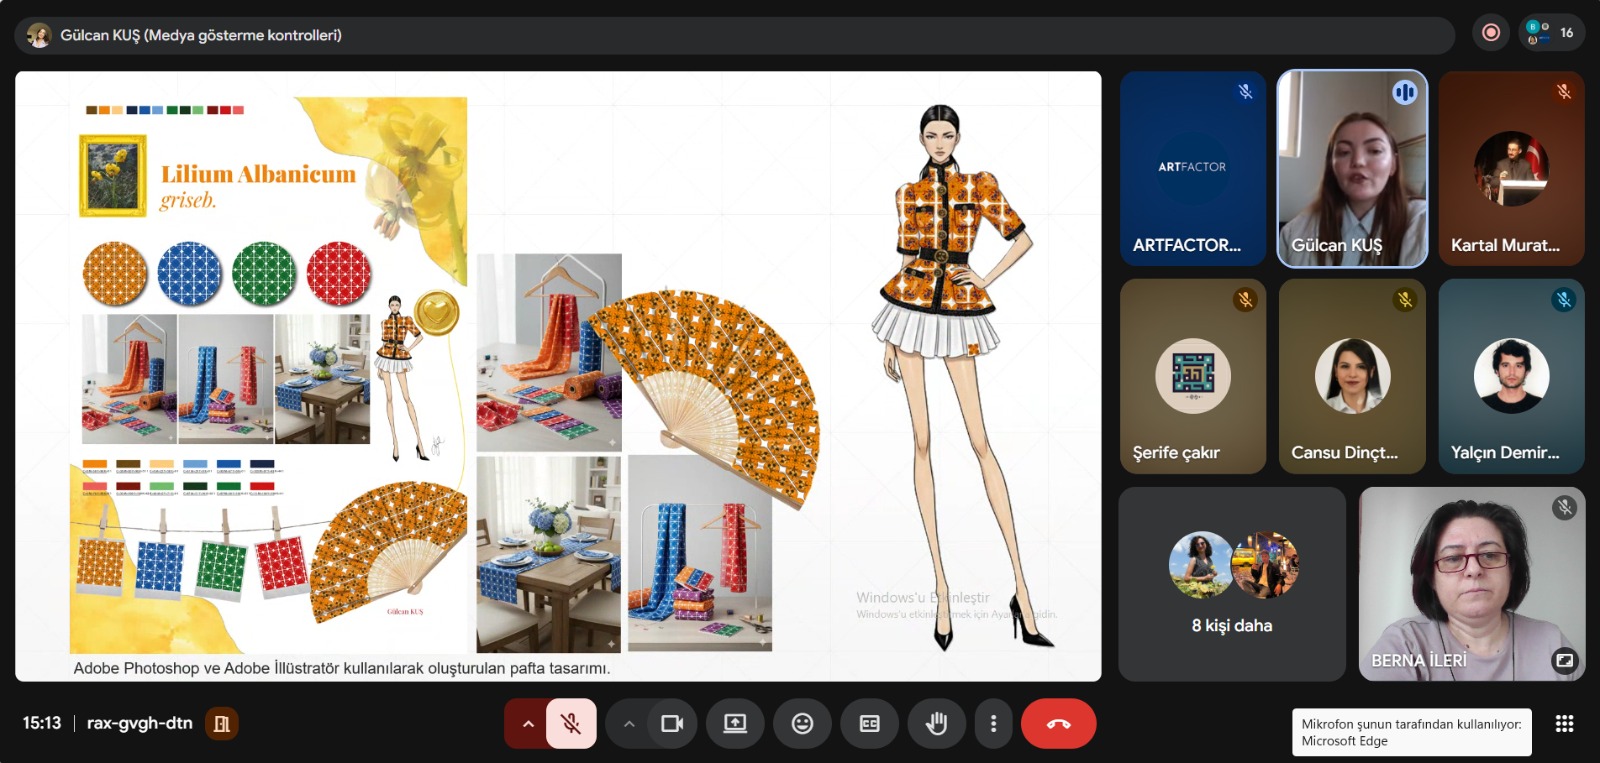Select Gülcan KUŞ media controls header
Image resolution: width=1600 pixels, height=763 pixels.
(x=200, y=35)
